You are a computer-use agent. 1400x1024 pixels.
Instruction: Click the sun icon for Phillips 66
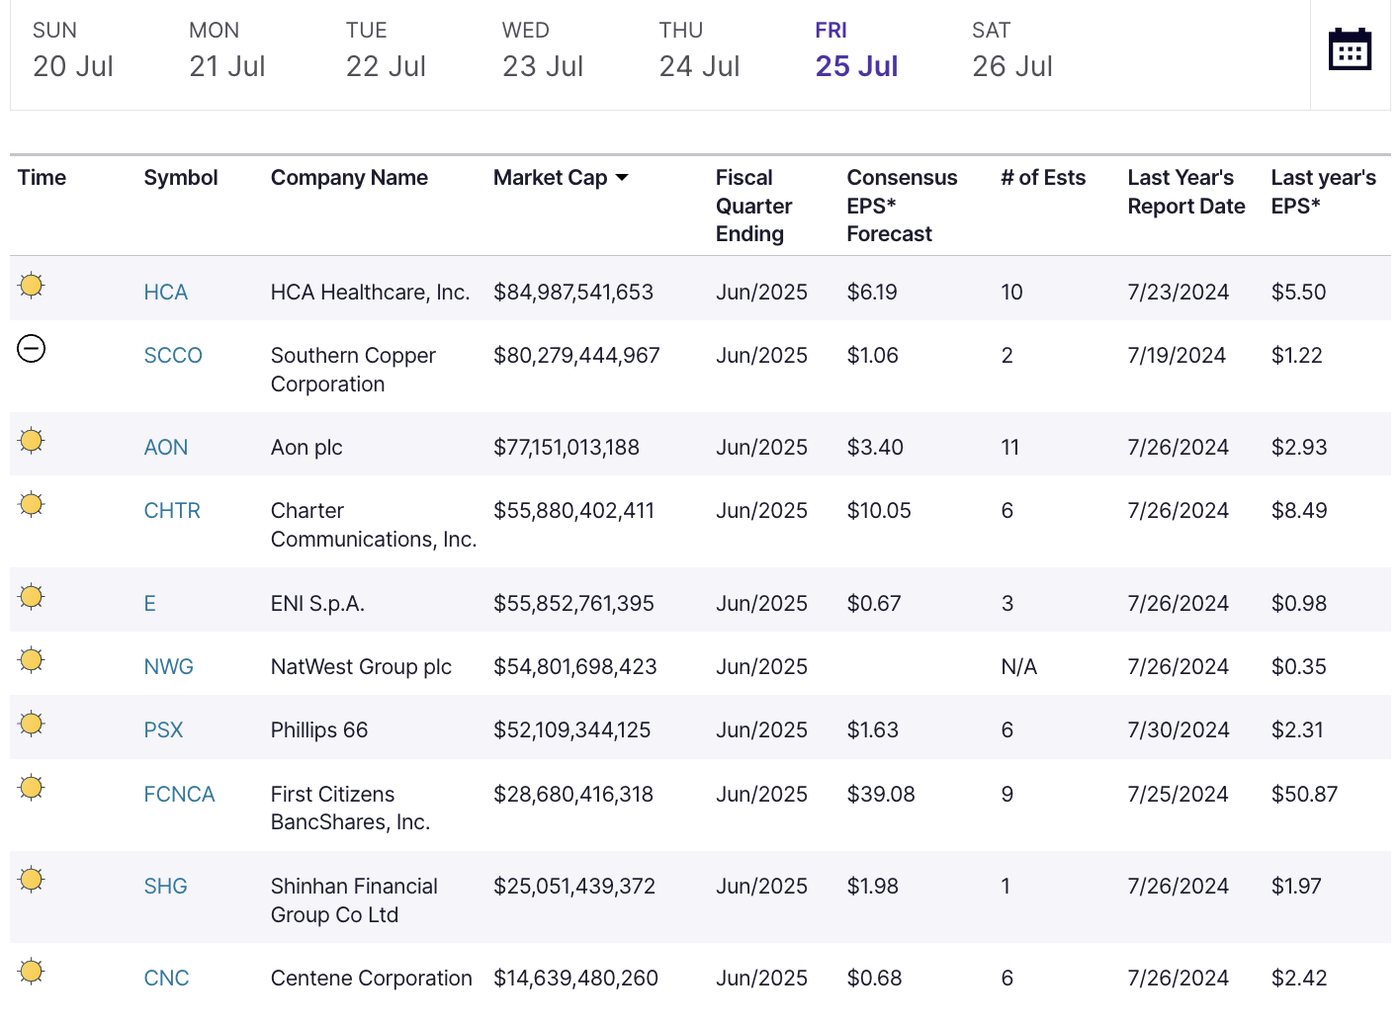click(32, 723)
